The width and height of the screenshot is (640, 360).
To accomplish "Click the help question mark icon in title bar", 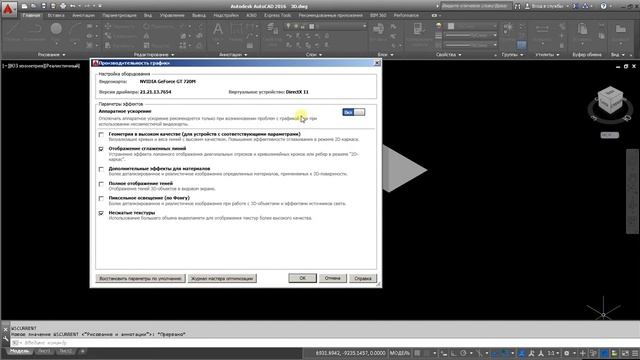I will [x=603, y=6].
